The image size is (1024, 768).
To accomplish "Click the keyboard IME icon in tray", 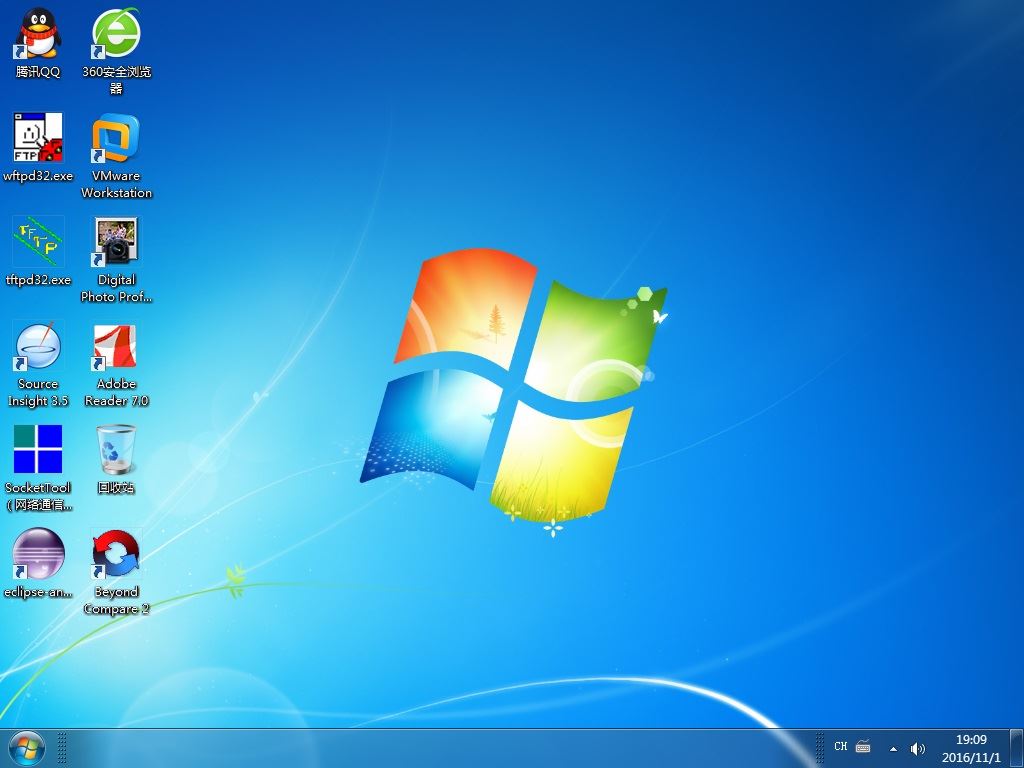I will coord(863,746).
